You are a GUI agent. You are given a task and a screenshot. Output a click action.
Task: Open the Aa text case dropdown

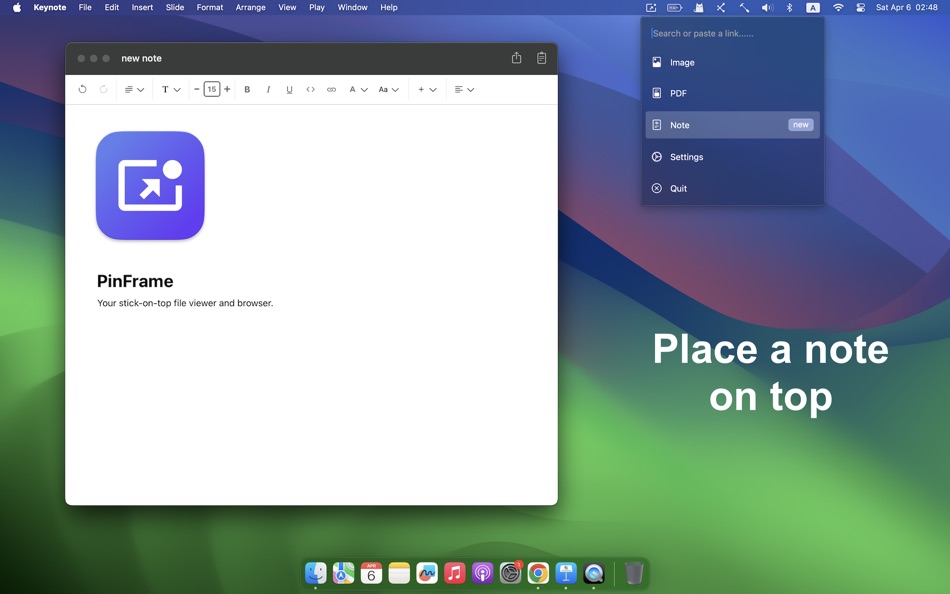click(388, 89)
